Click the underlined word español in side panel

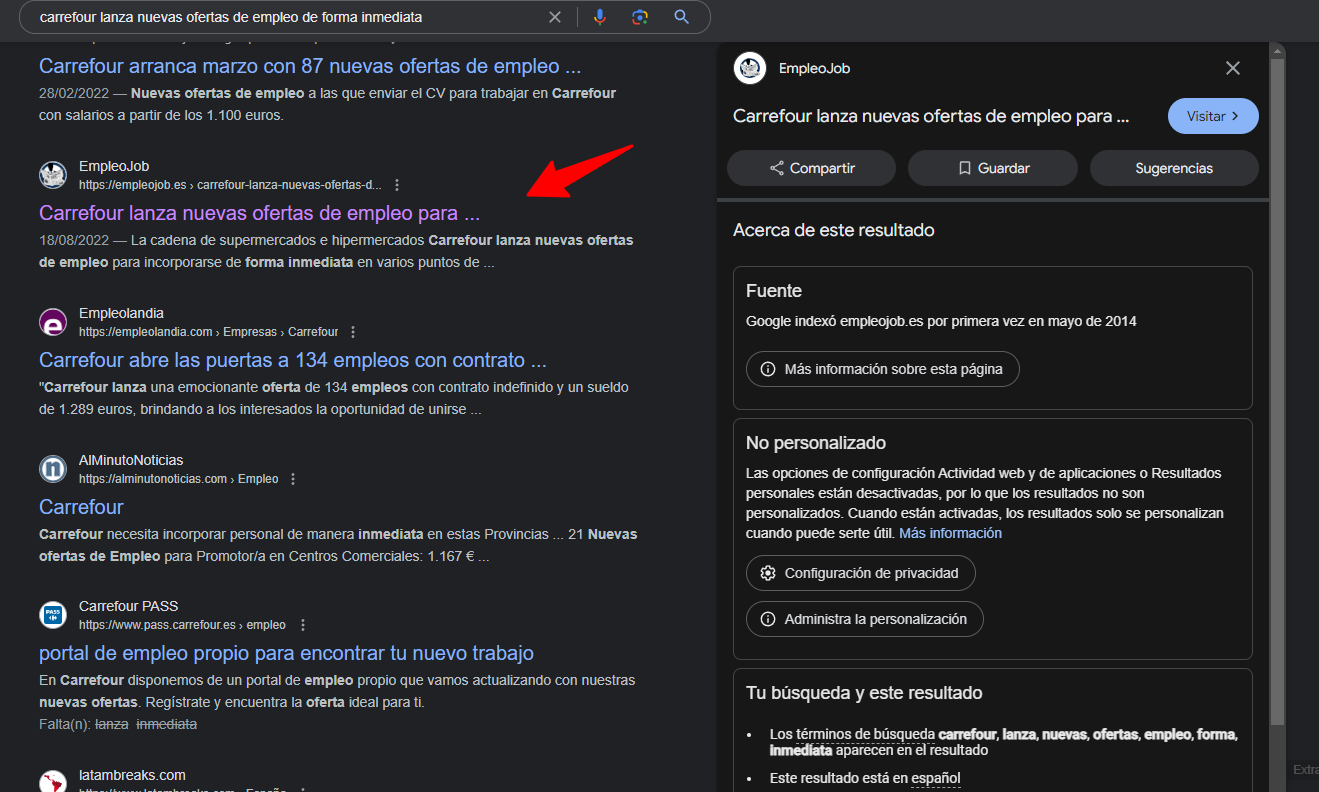click(935, 778)
